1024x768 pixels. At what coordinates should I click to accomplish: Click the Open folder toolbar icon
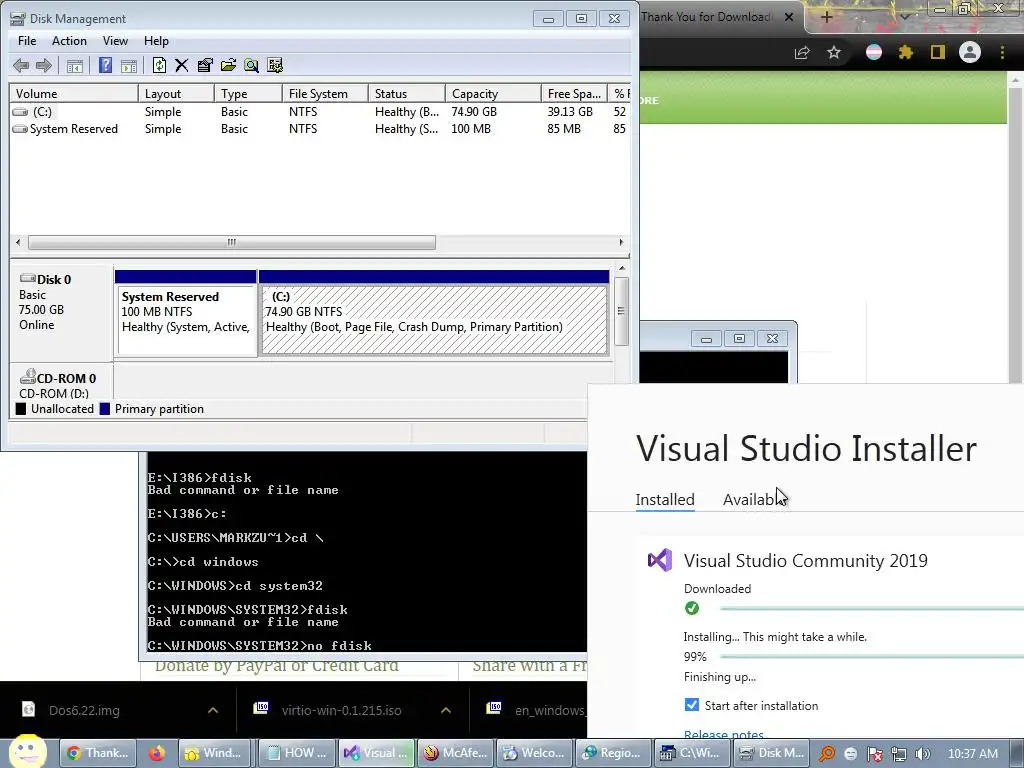pyautogui.click(x=228, y=65)
